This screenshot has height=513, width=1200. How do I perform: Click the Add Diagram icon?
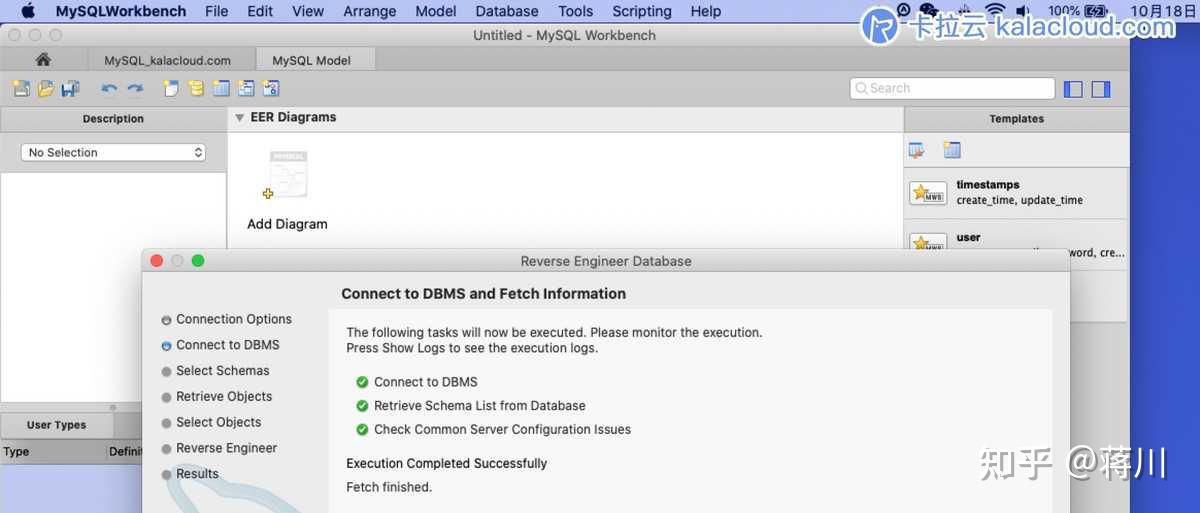(287, 177)
